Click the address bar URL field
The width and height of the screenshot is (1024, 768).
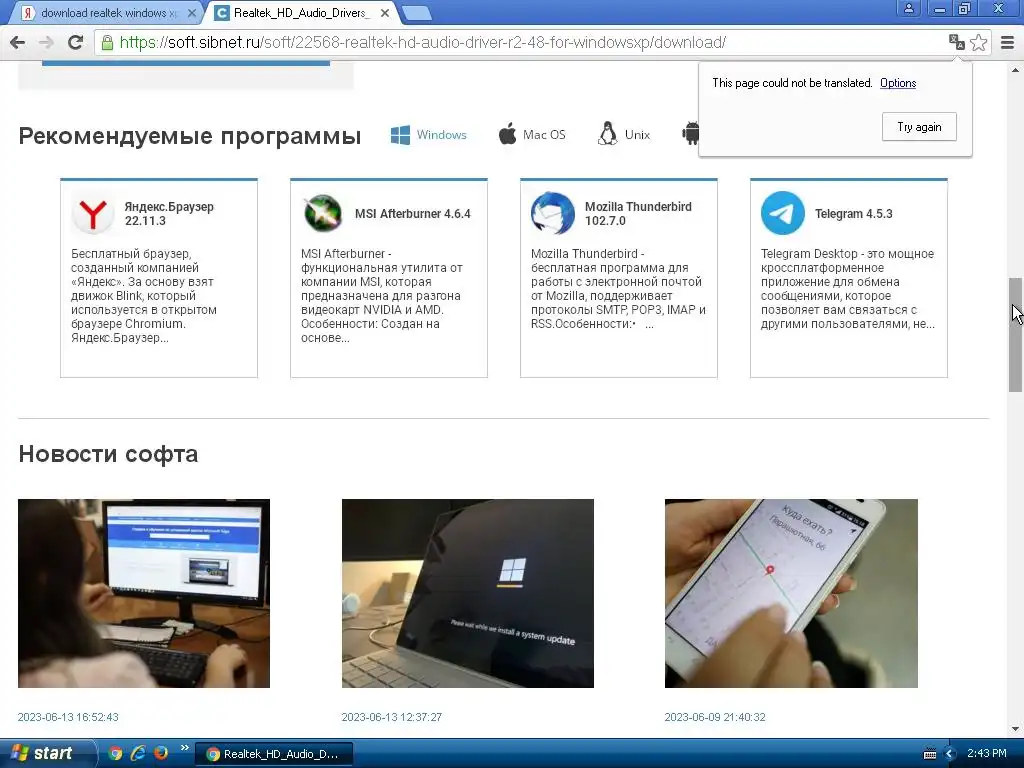(x=522, y=42)
